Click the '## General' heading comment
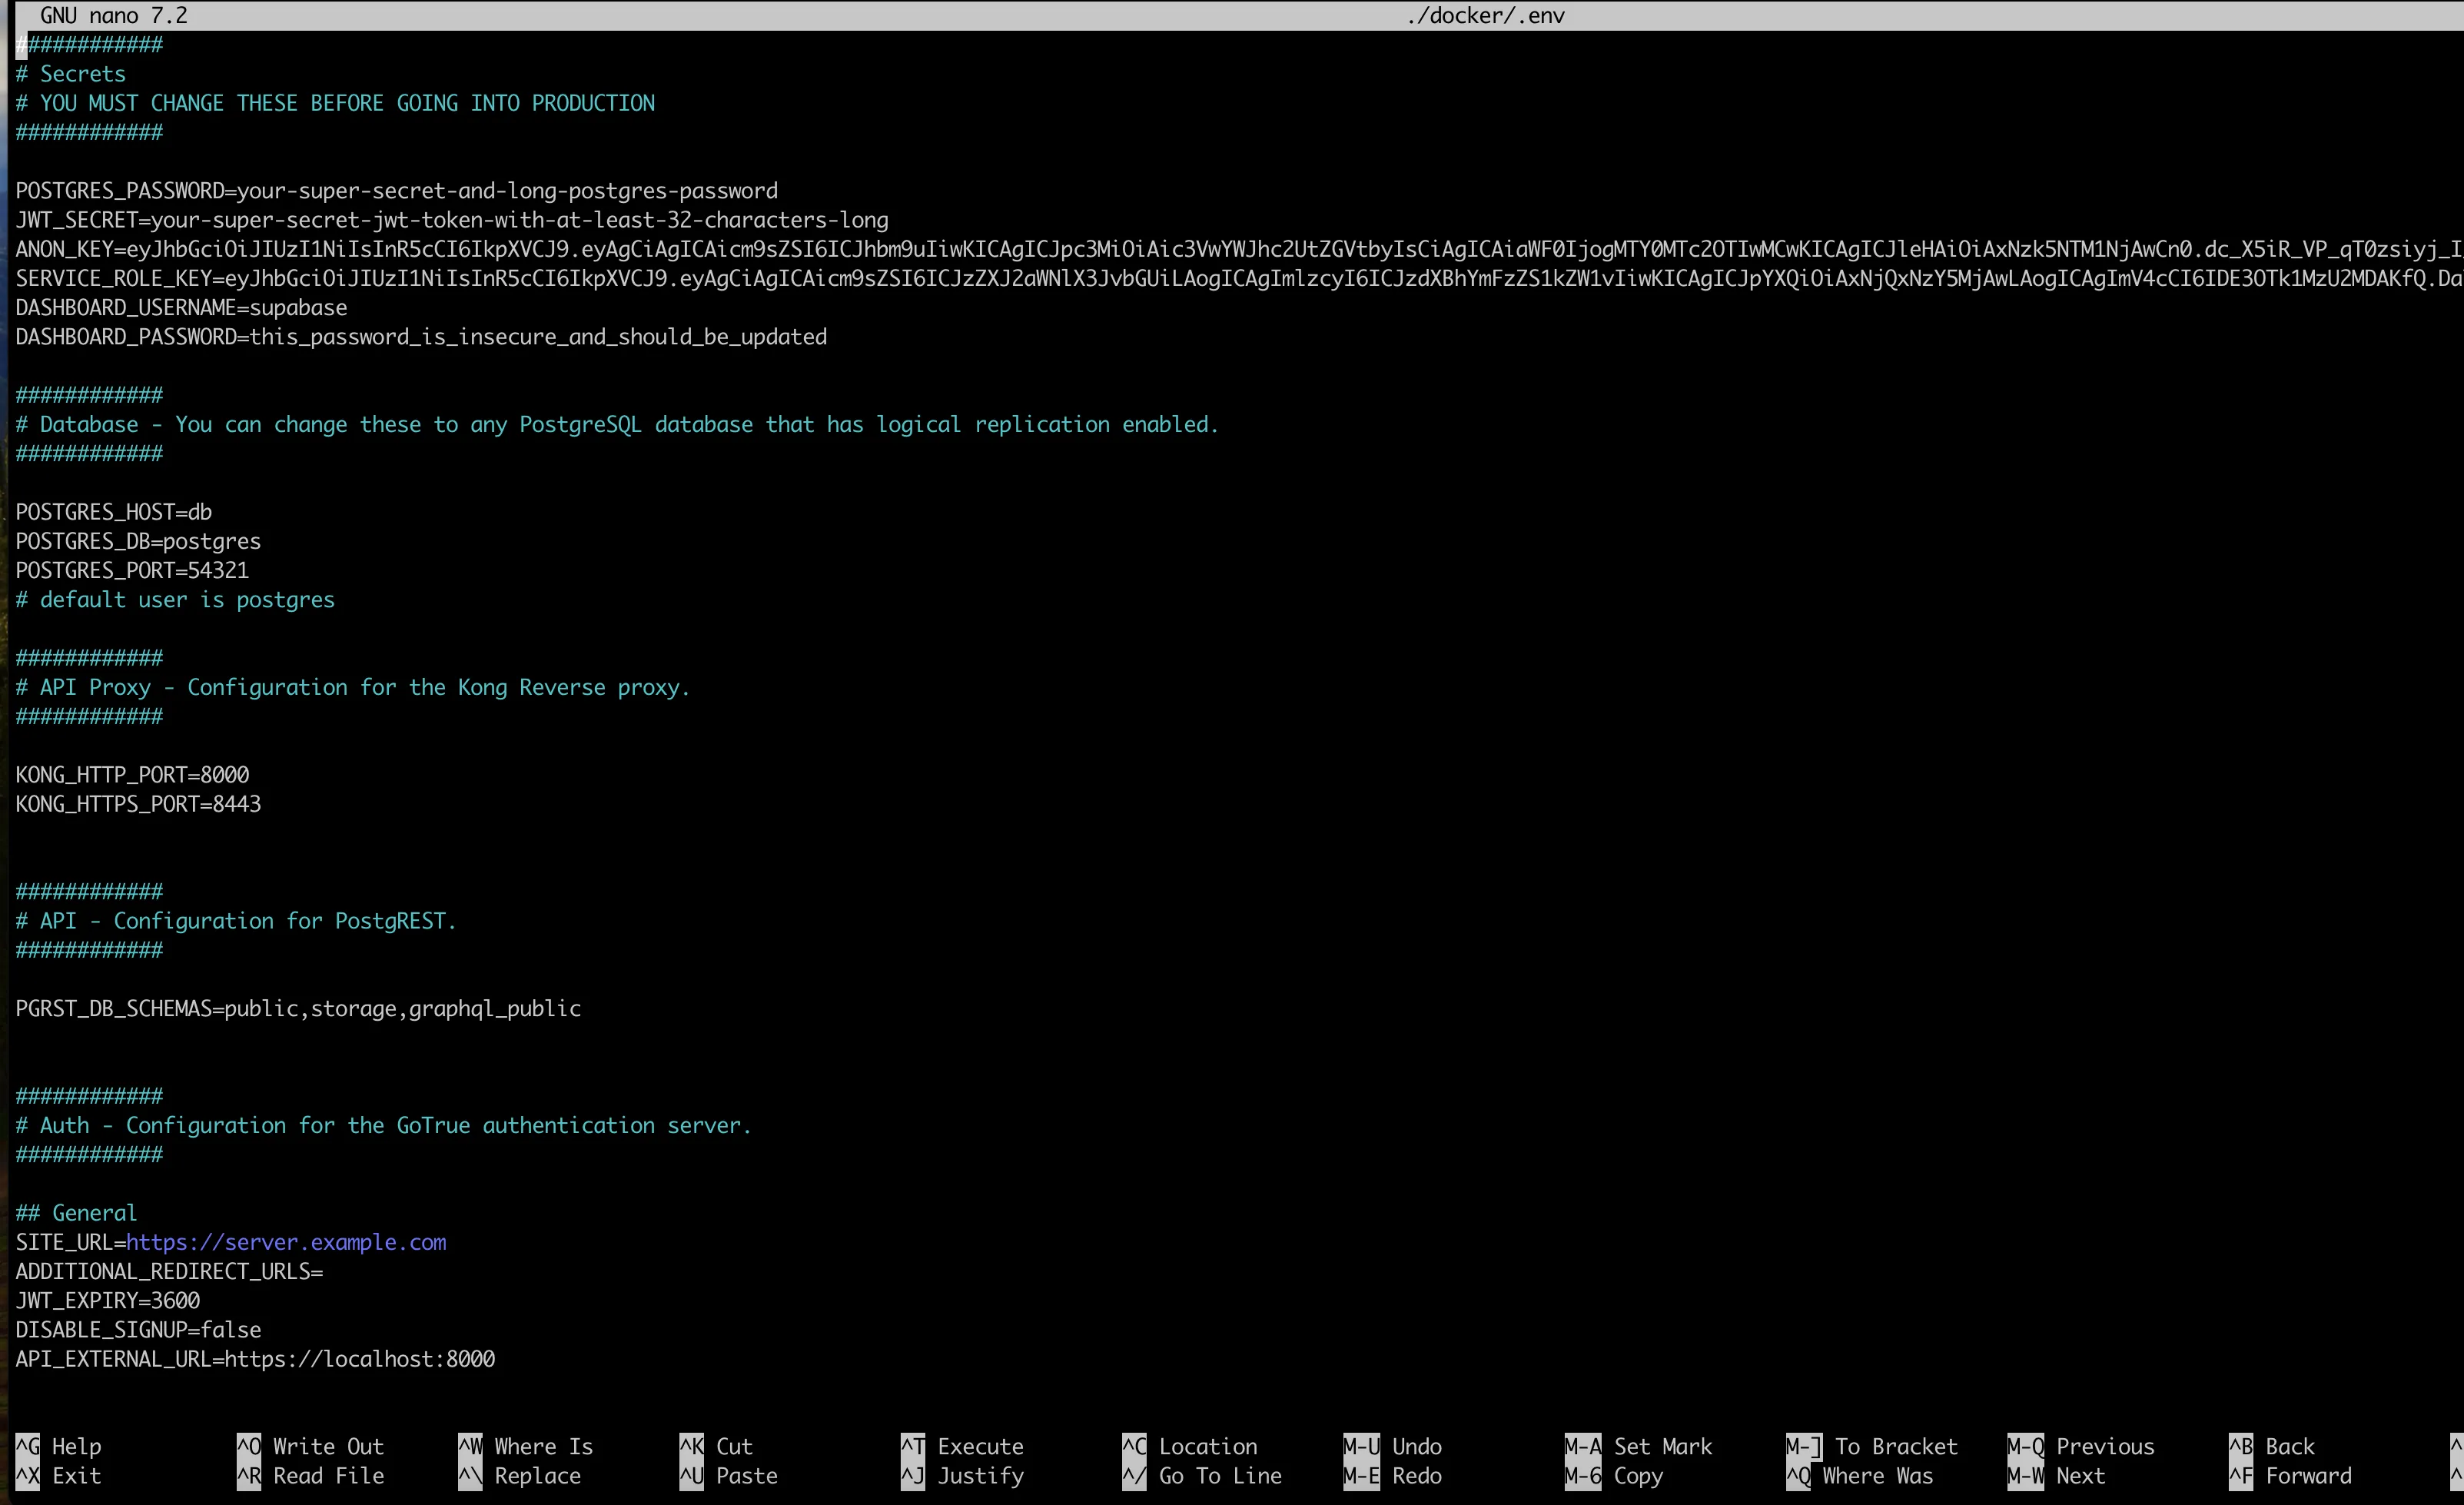 click(76, 1212)
